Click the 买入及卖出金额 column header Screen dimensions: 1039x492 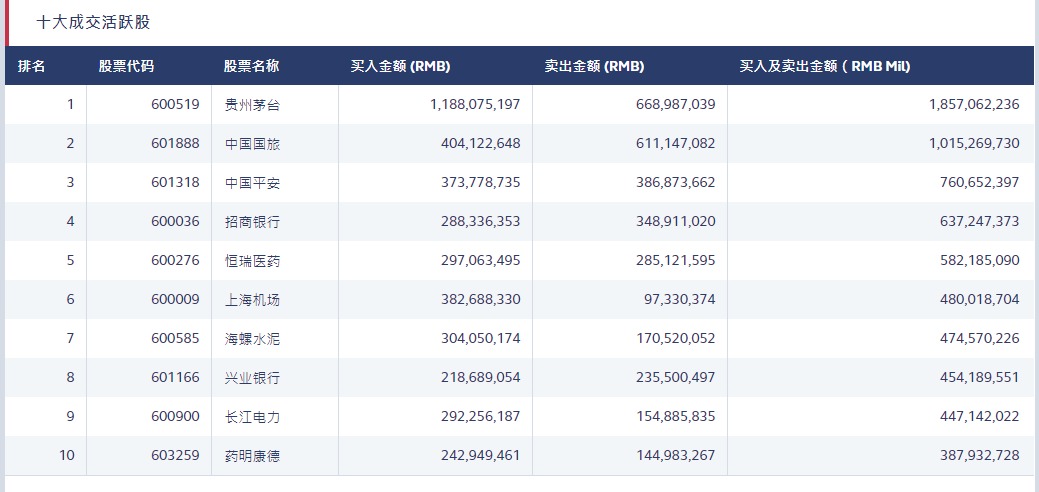[824, 66]
